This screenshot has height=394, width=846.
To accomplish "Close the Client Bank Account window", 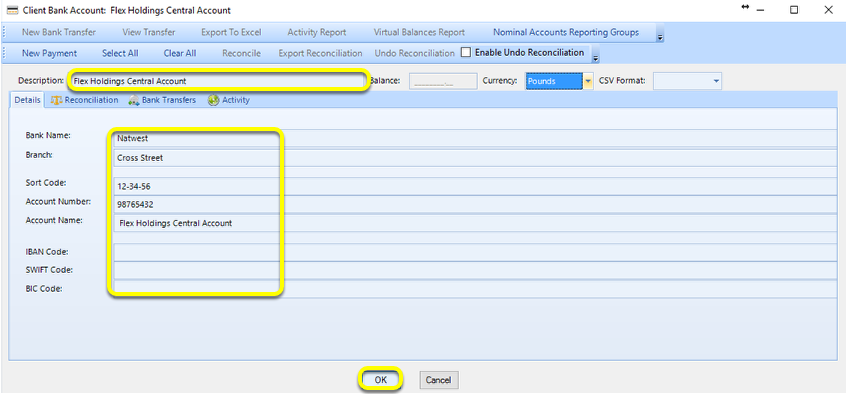I will click(828, 10).
